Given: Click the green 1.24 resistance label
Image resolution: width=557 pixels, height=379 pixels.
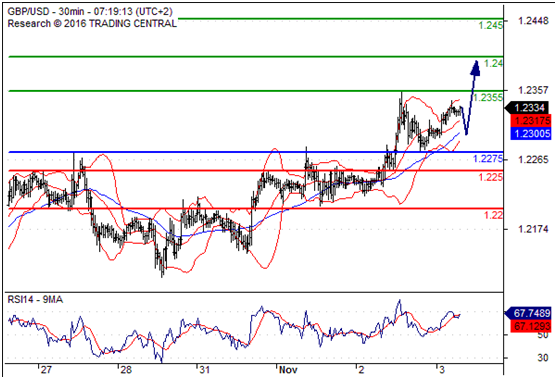Looking at the screenshot, I should tap(494, 63).
